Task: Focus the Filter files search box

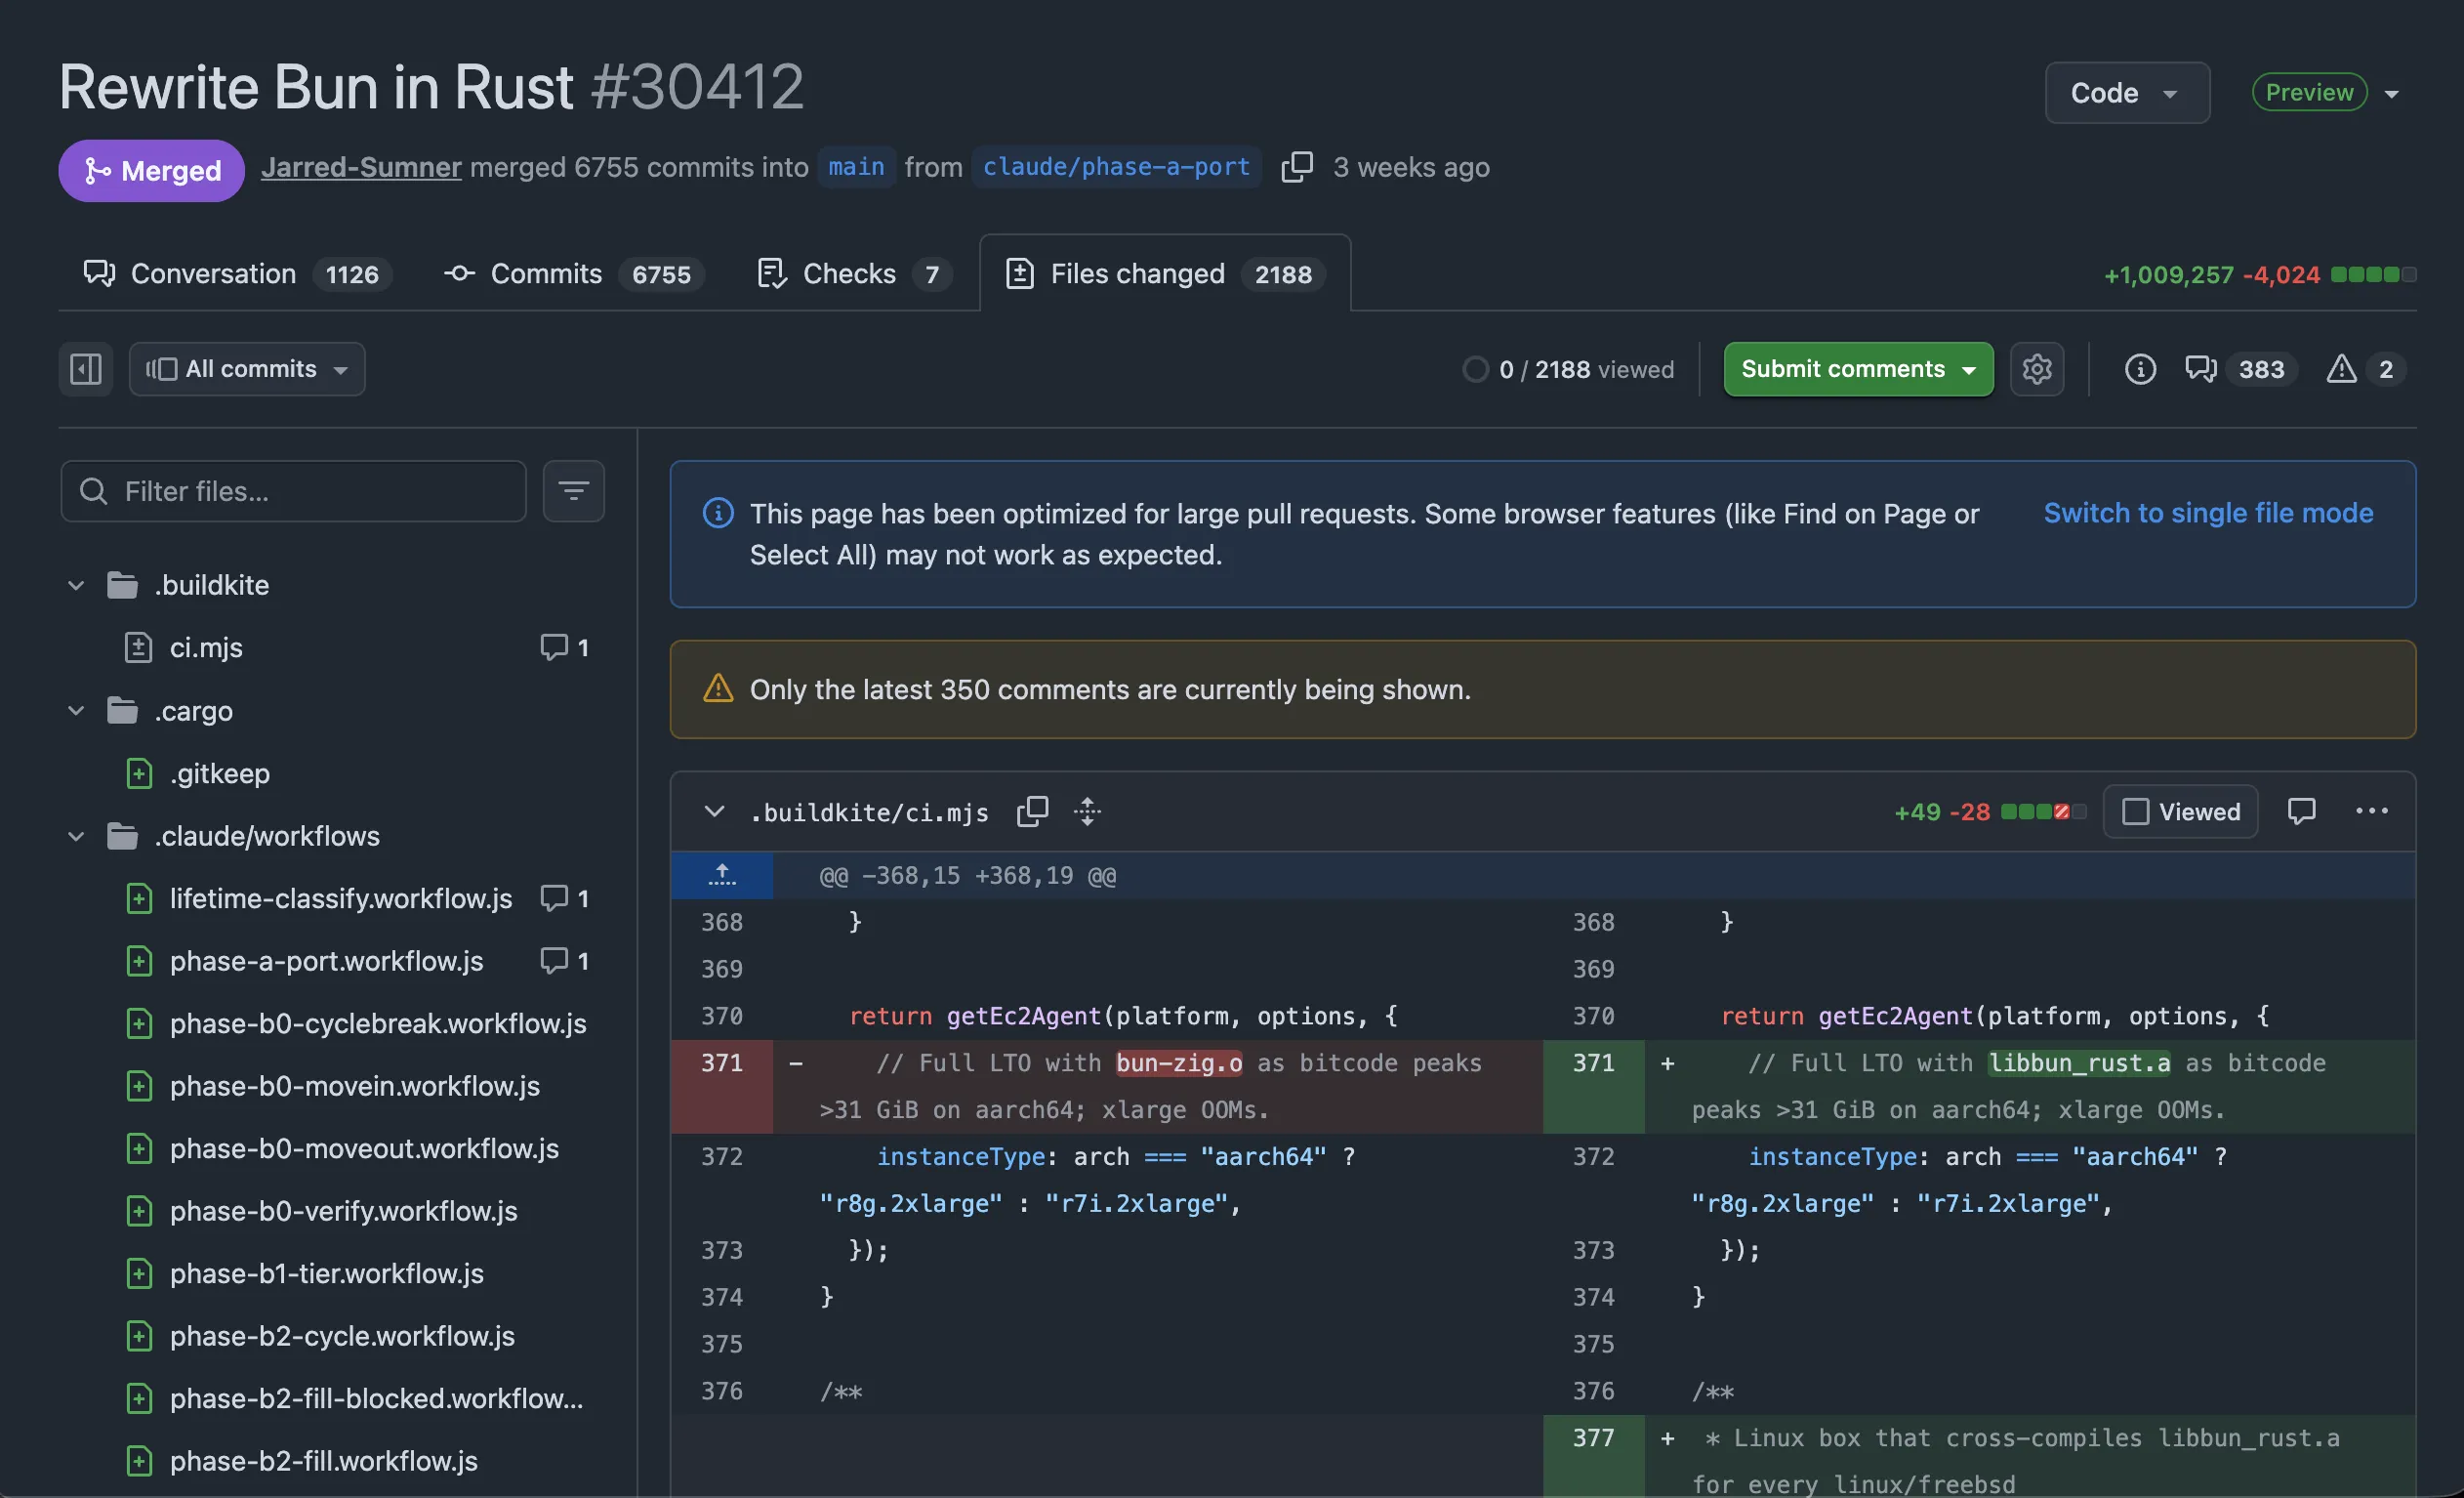Action: point(293,491)
